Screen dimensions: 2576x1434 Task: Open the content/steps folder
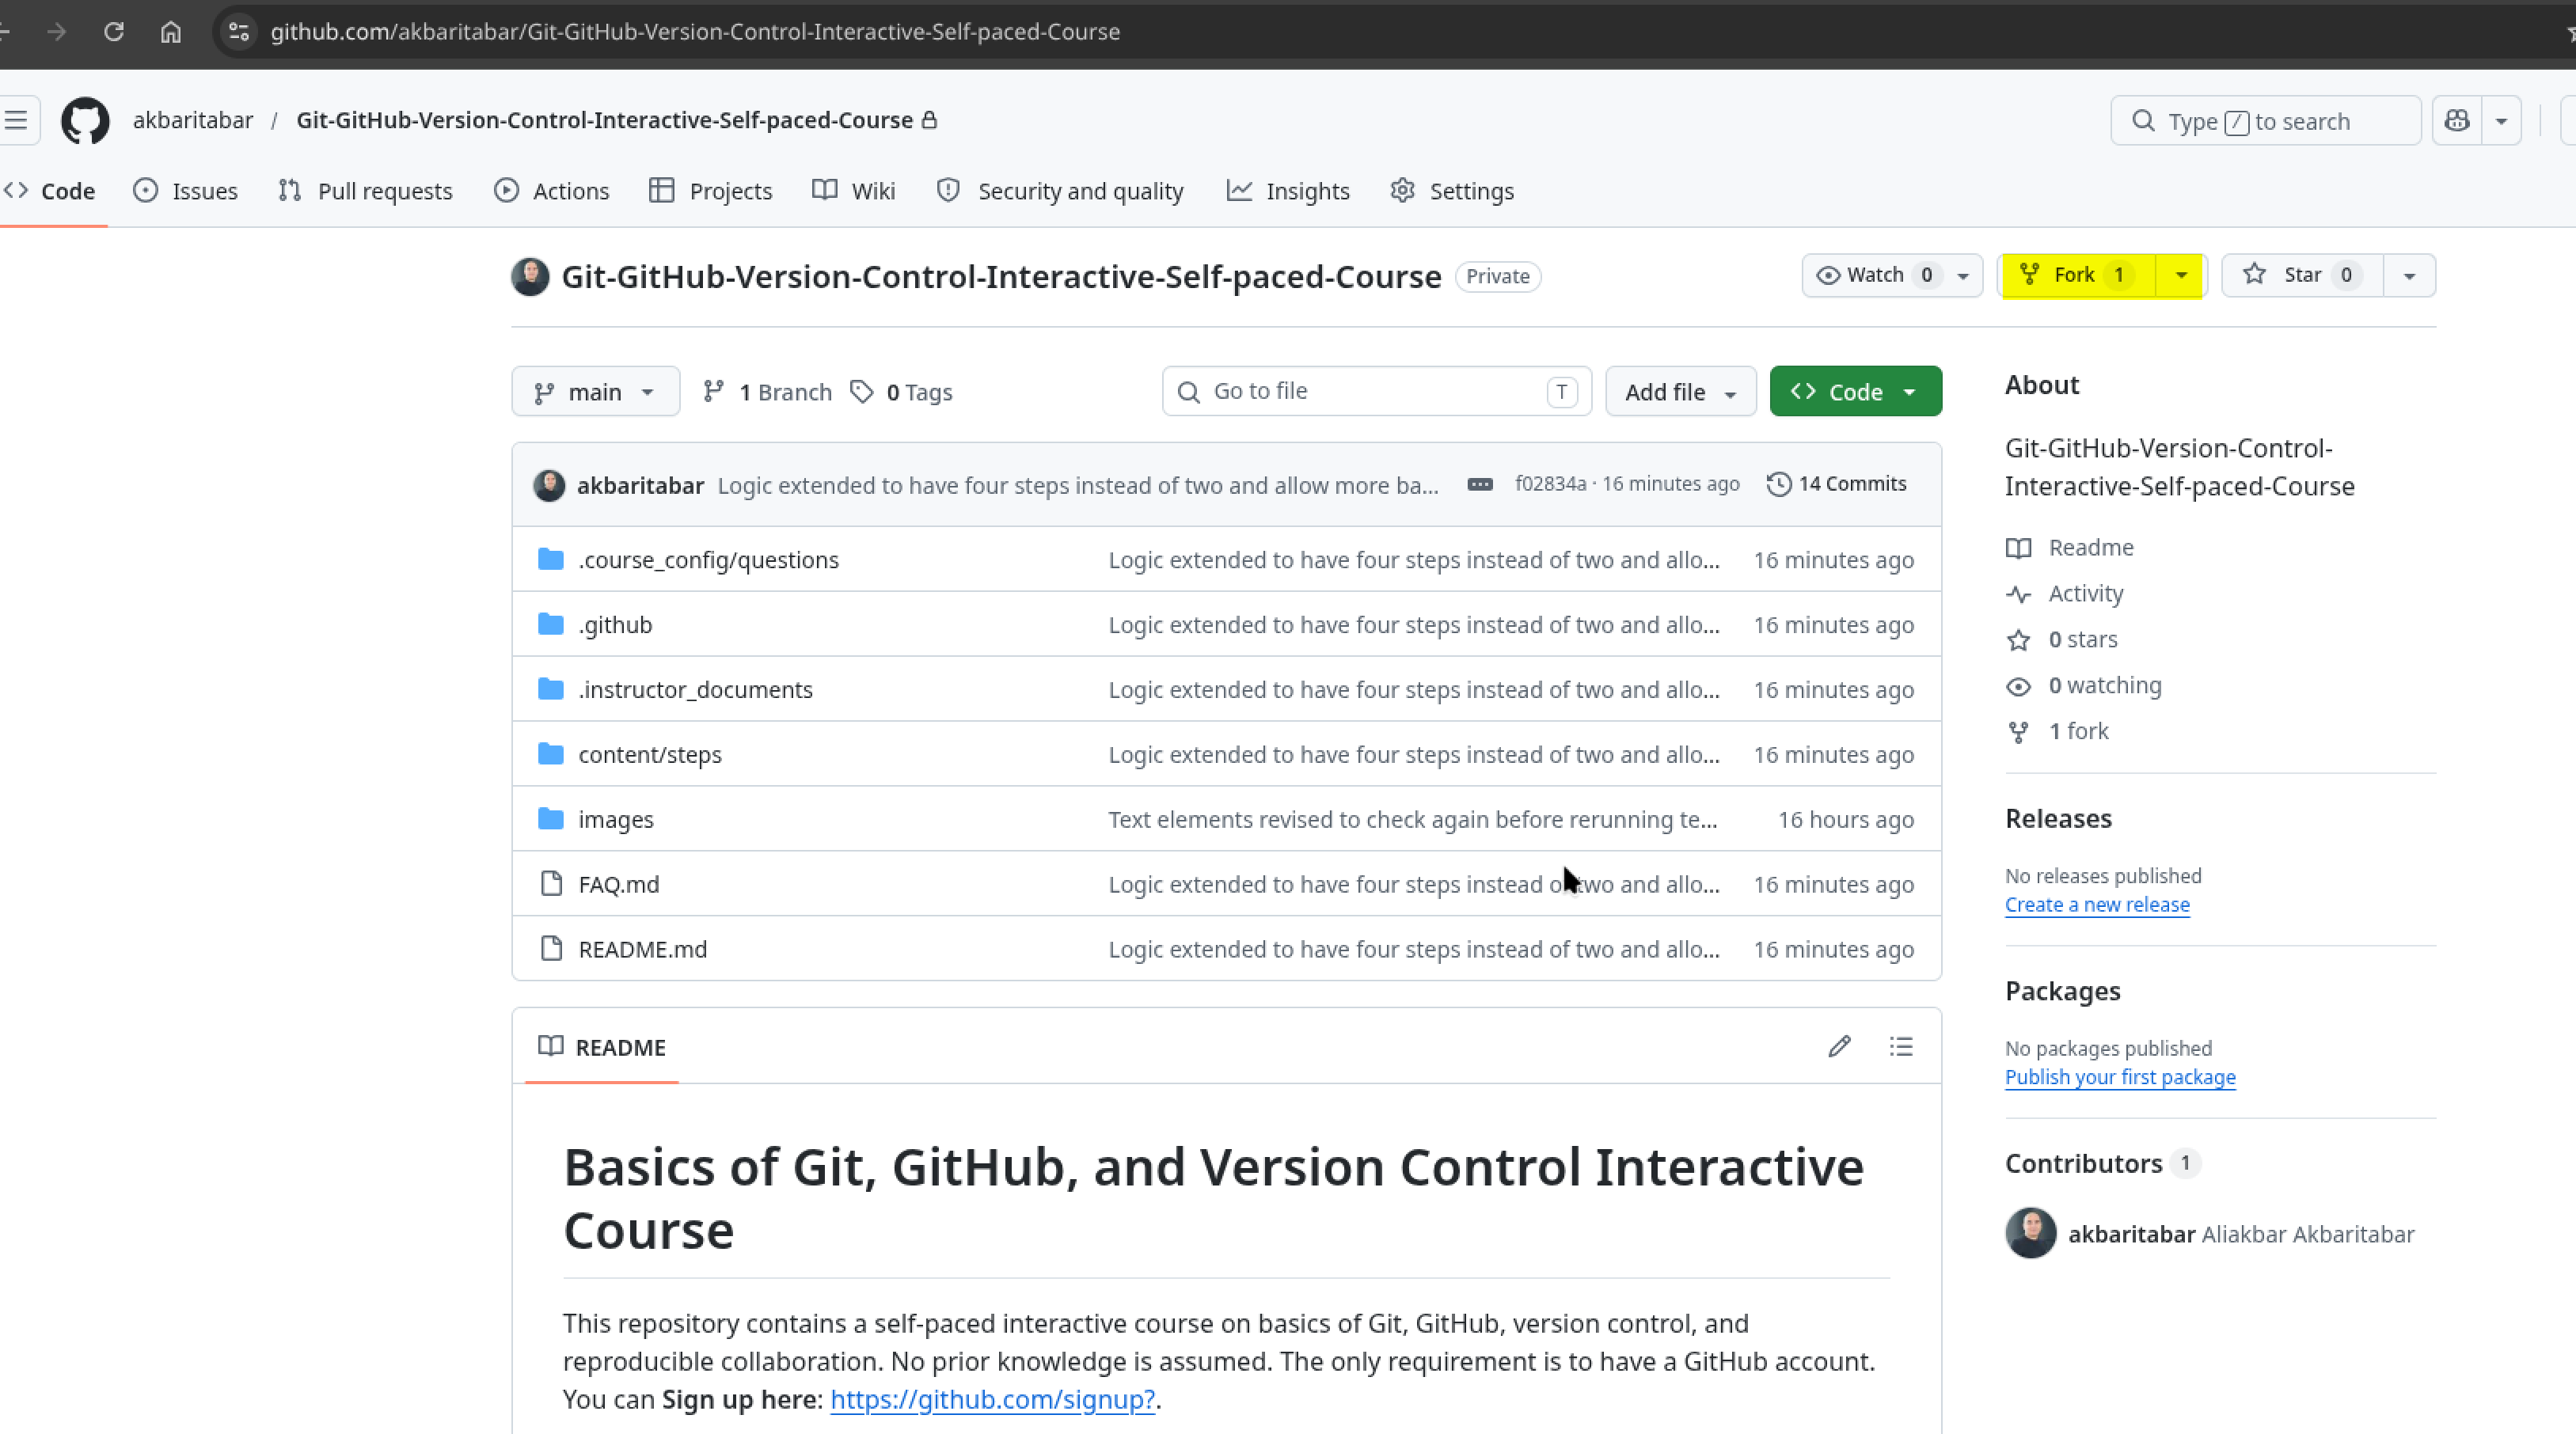click(x=650, y=755)
